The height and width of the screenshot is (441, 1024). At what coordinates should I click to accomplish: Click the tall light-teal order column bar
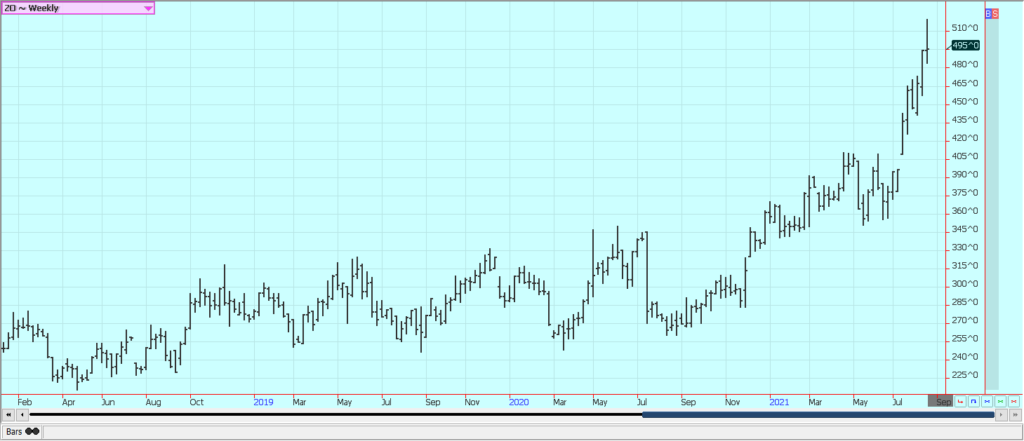(992, 204)
